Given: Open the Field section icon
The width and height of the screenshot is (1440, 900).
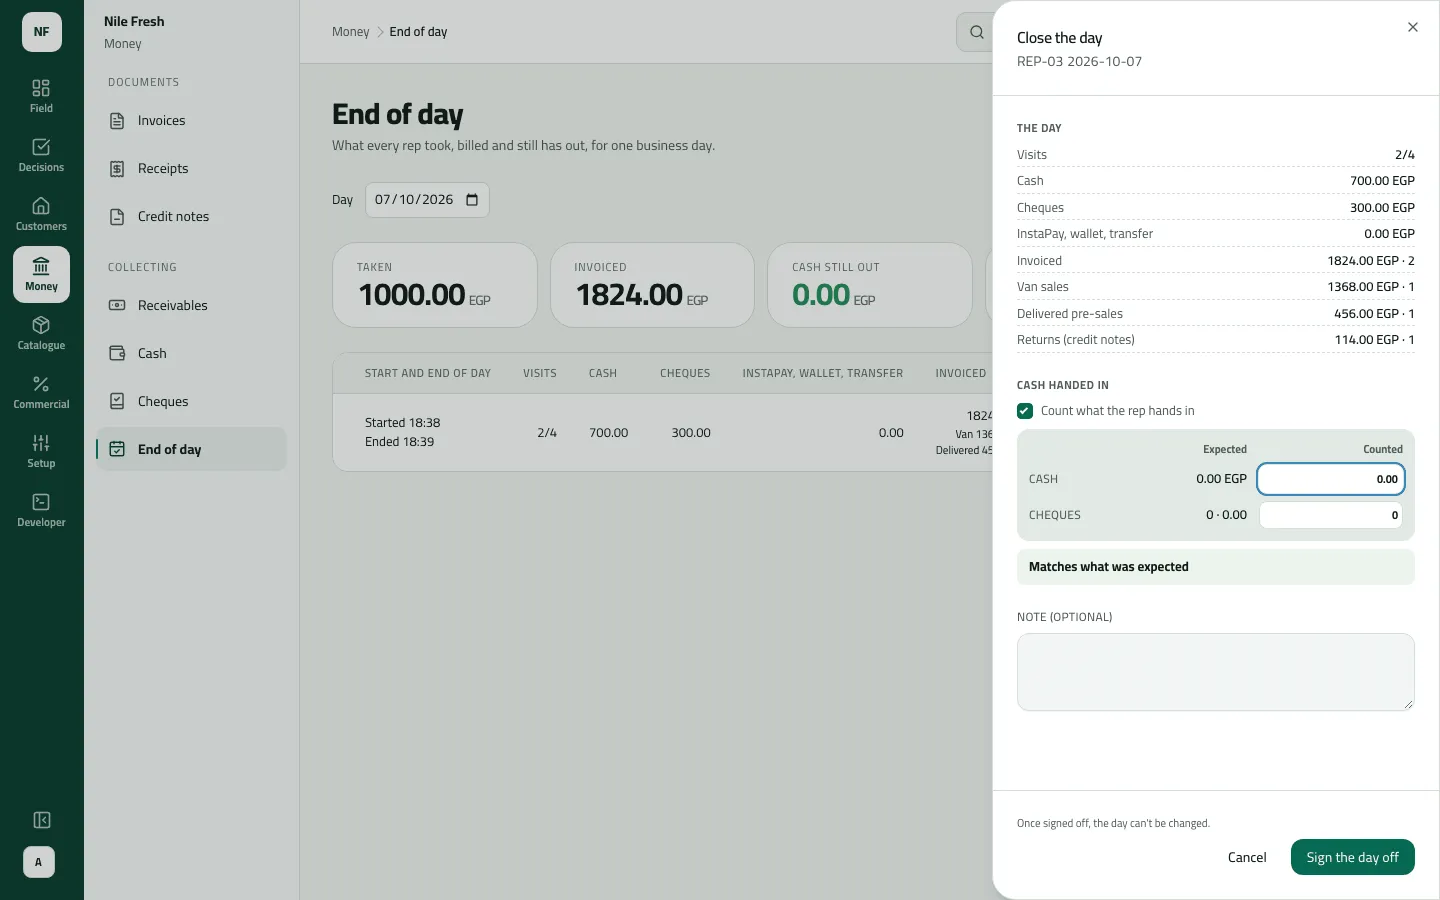Looking at the screenshot, I should pyautogui.click(x=41, y=96).
